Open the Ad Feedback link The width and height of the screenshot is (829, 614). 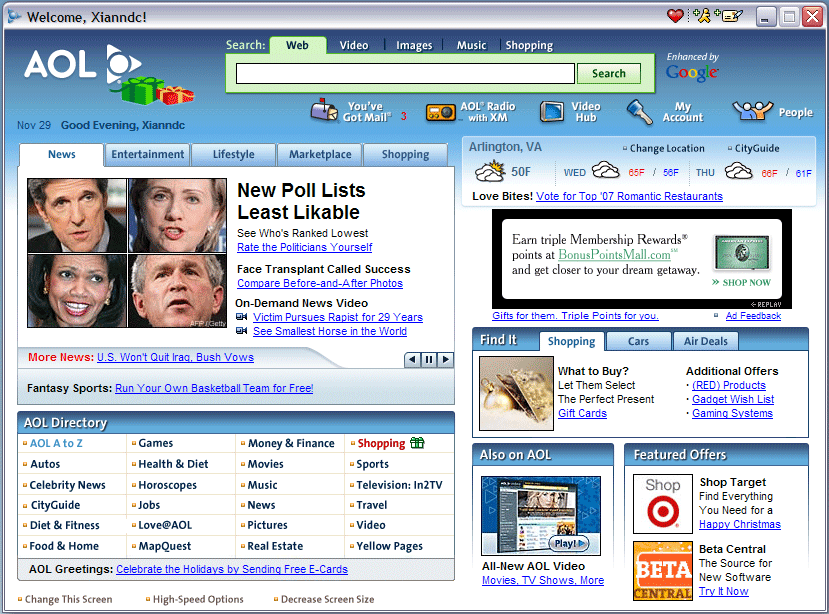(x=753, y=316)
